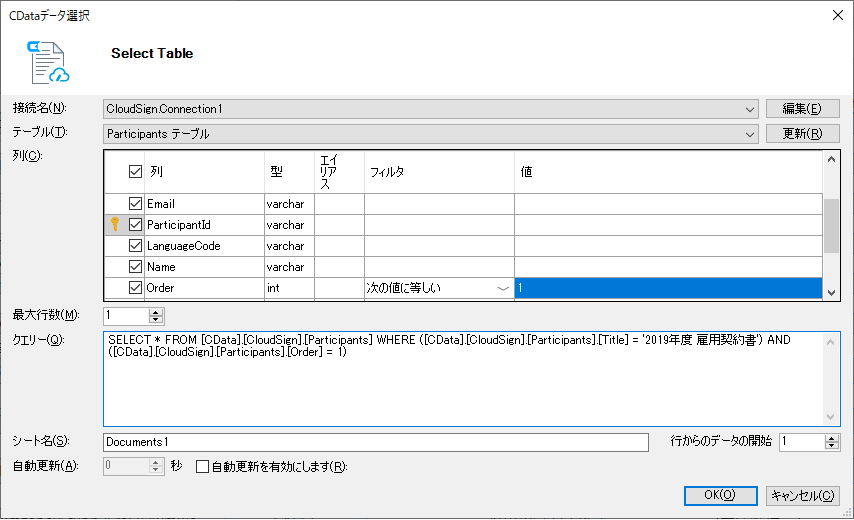Viewport: 854px width, 520px height.
Task: Increase the data start row spinner
Action: [831, 438]
